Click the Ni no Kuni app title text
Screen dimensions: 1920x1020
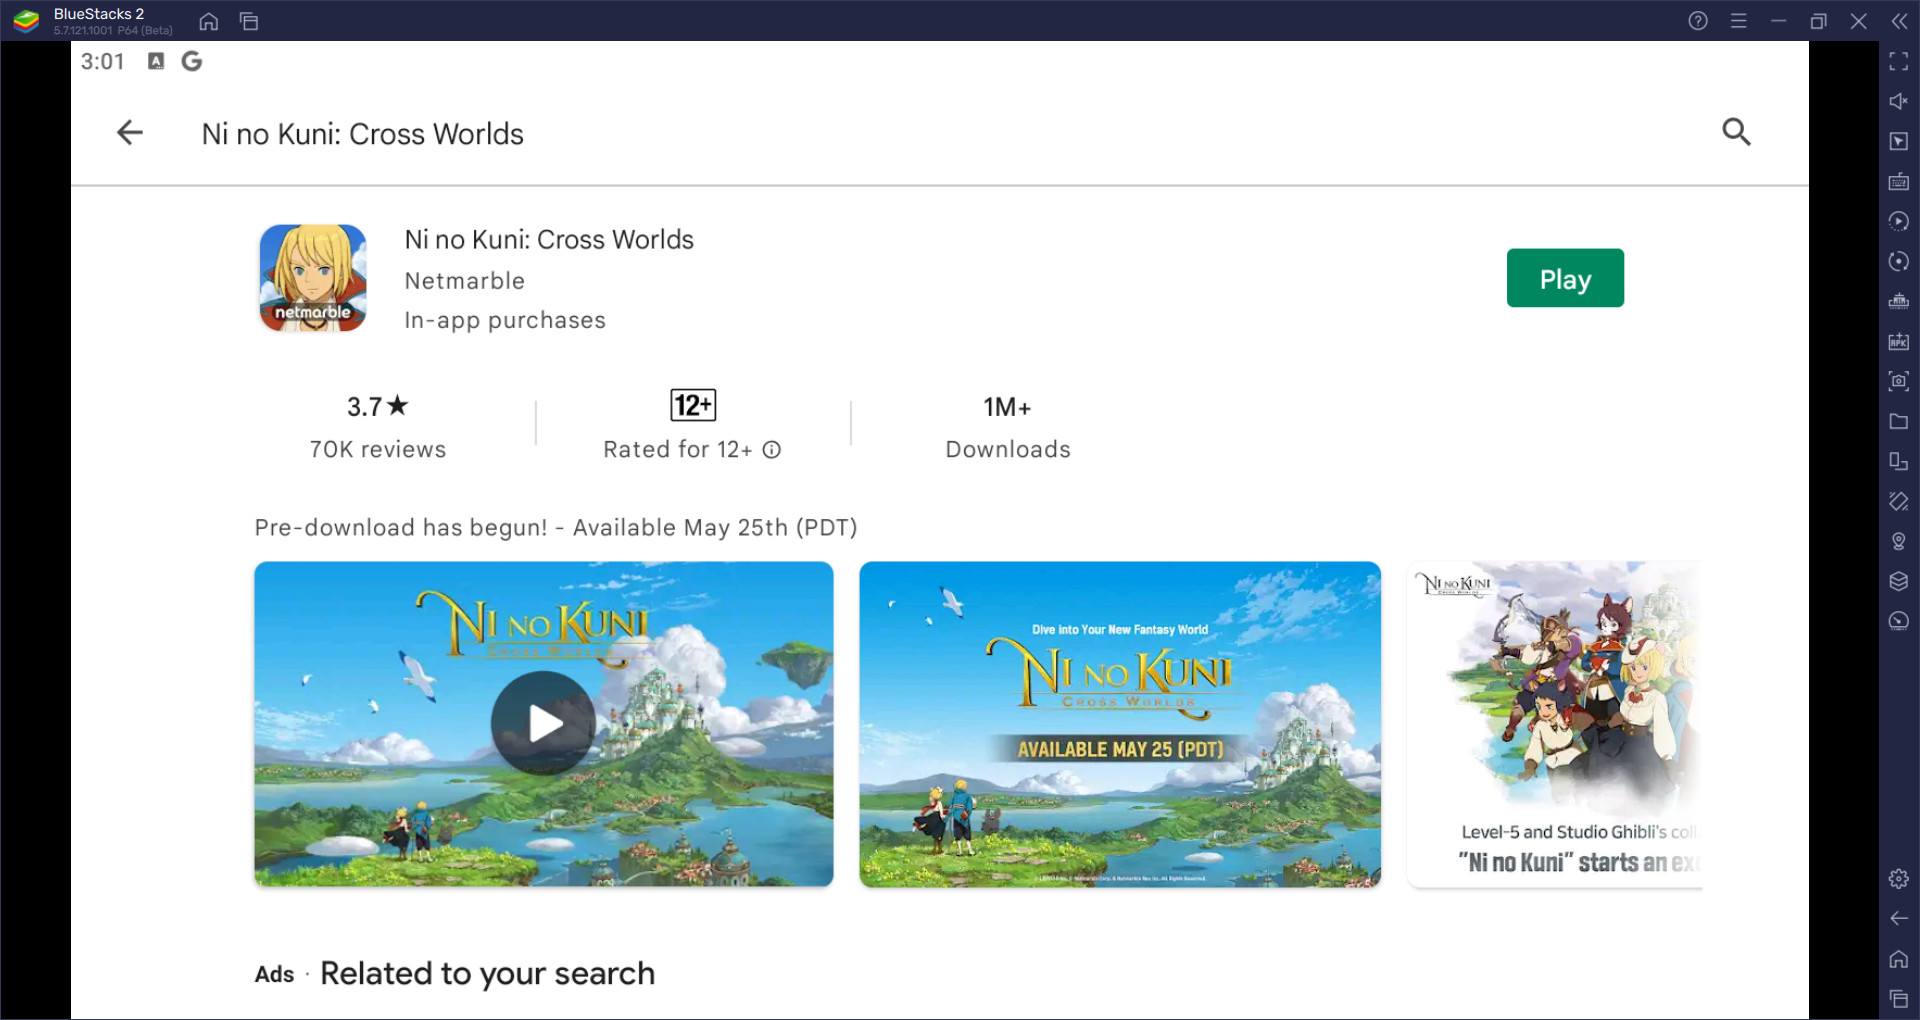coord(549,240)
